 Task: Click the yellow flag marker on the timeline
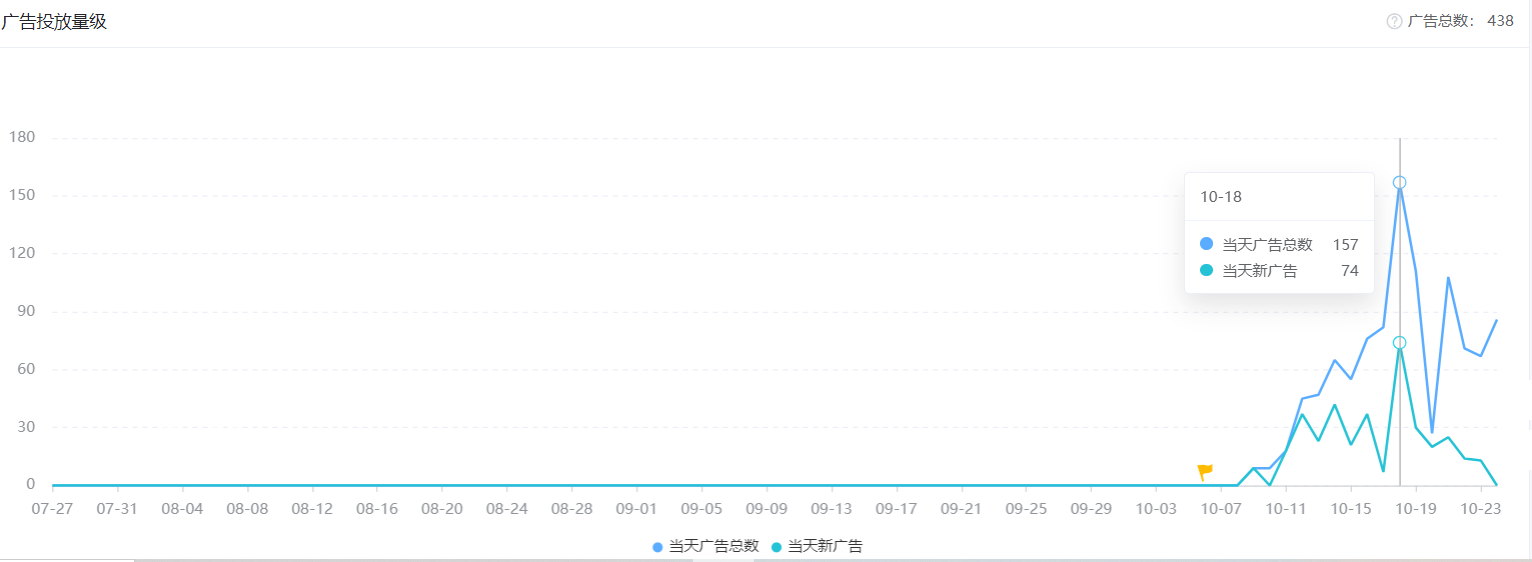[1204, 471]
